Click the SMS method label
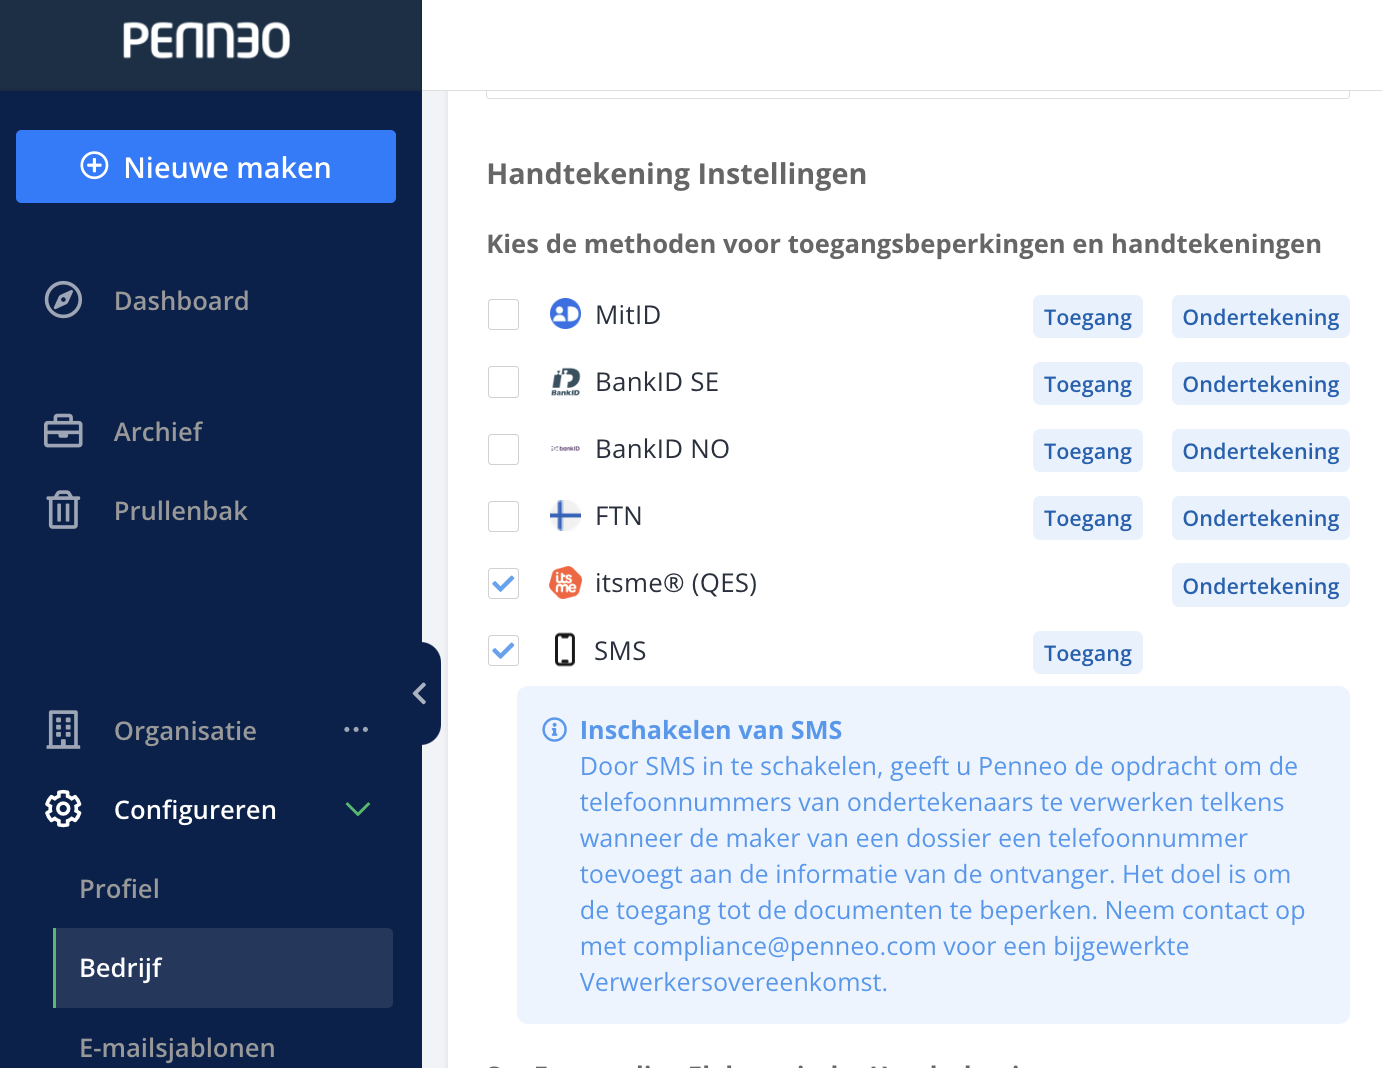 point(620,650)
